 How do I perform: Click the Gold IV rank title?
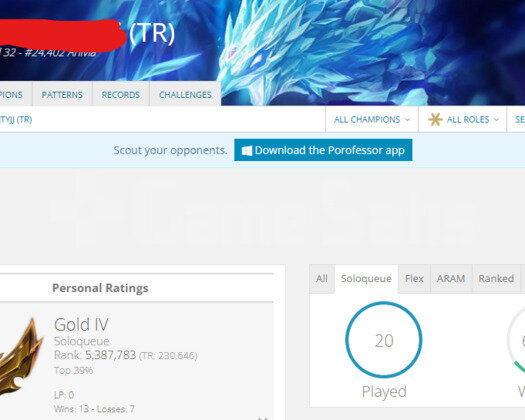coord(81,324)
